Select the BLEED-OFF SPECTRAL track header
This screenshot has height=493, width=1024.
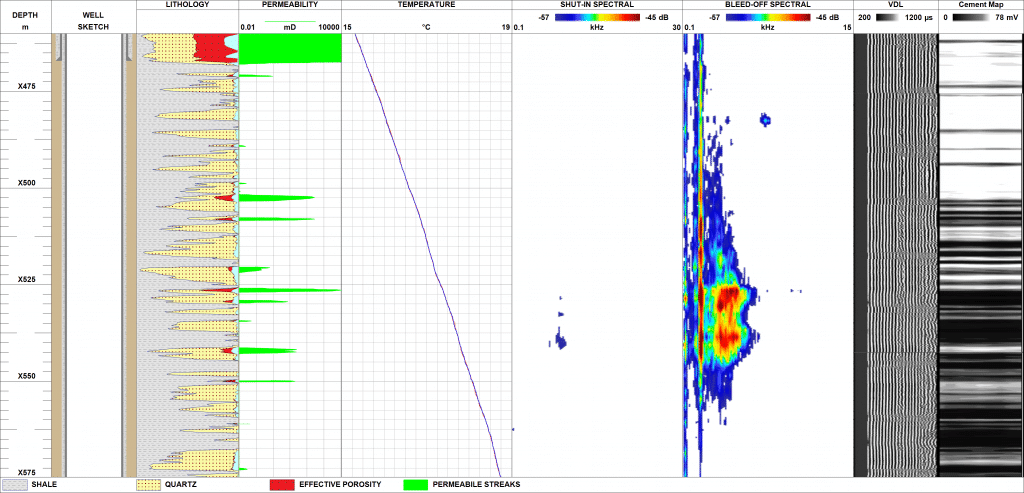767,5
